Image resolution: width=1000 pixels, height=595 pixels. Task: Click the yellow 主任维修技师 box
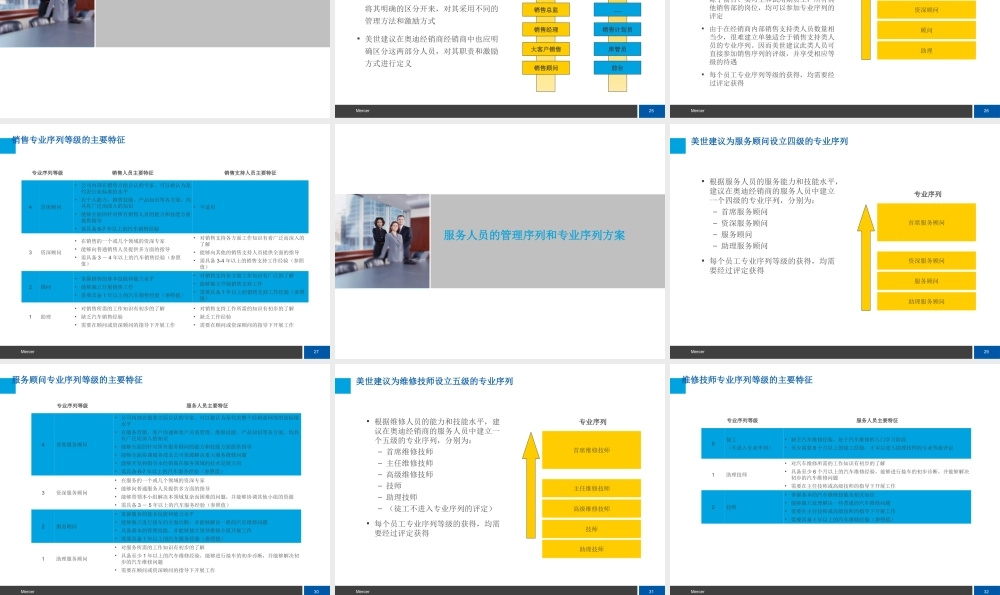pos(591,488)
